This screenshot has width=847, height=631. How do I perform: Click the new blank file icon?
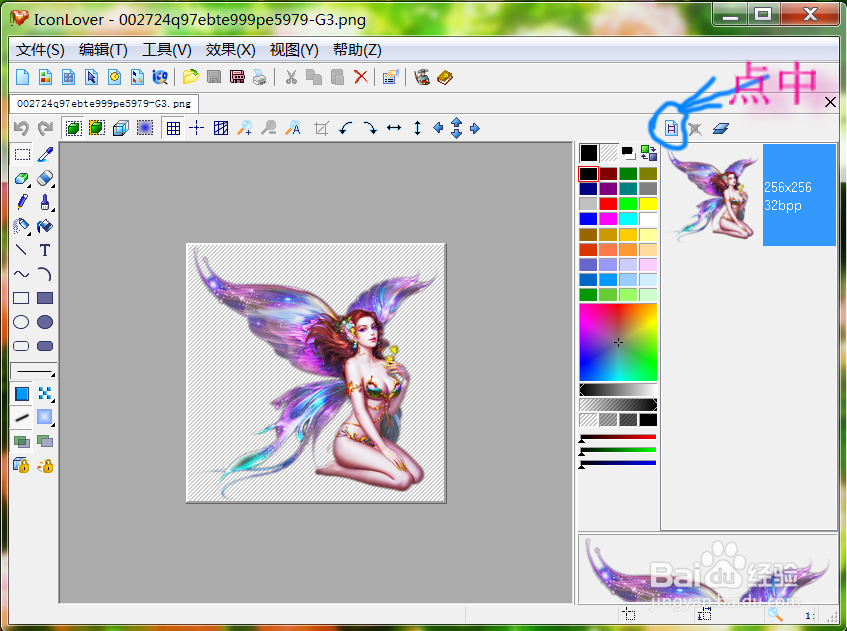23,77
